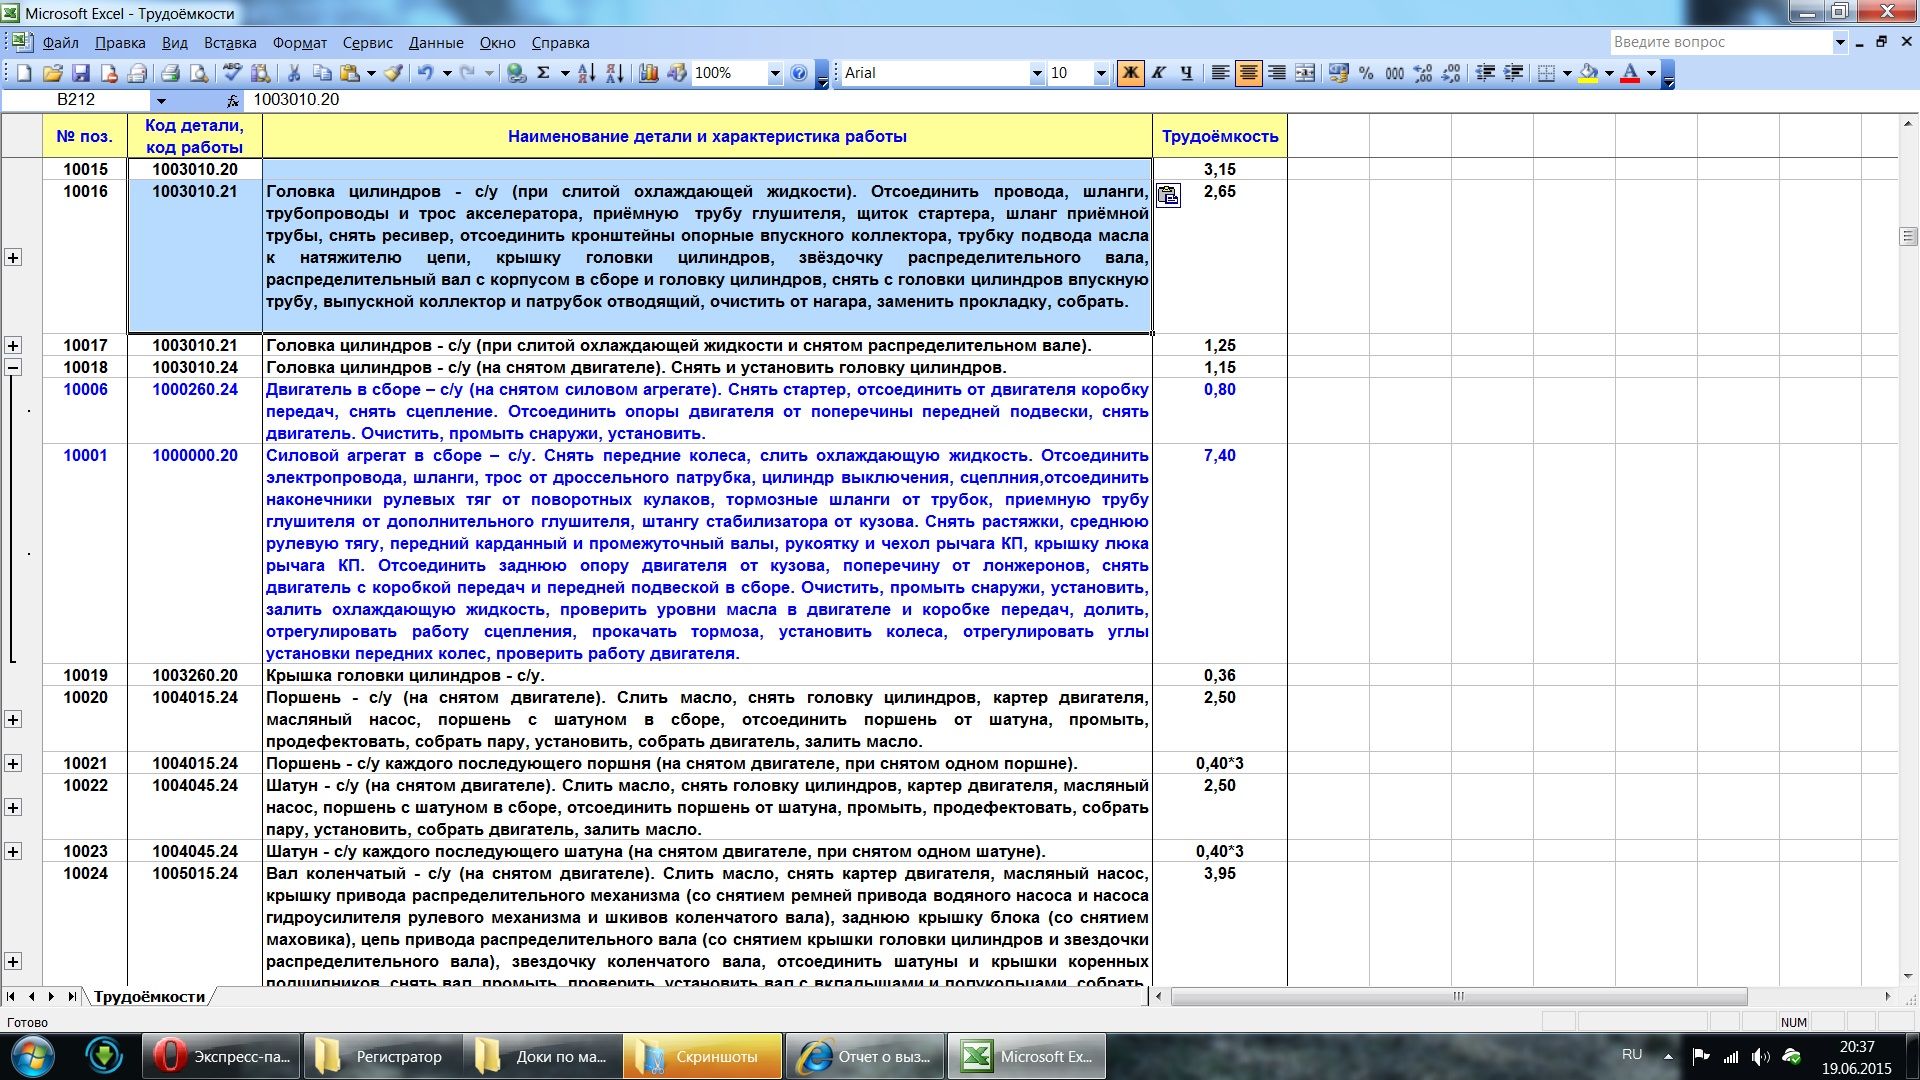
Task: Click the yellow fill color button
Action: [x=1588, y=73]
